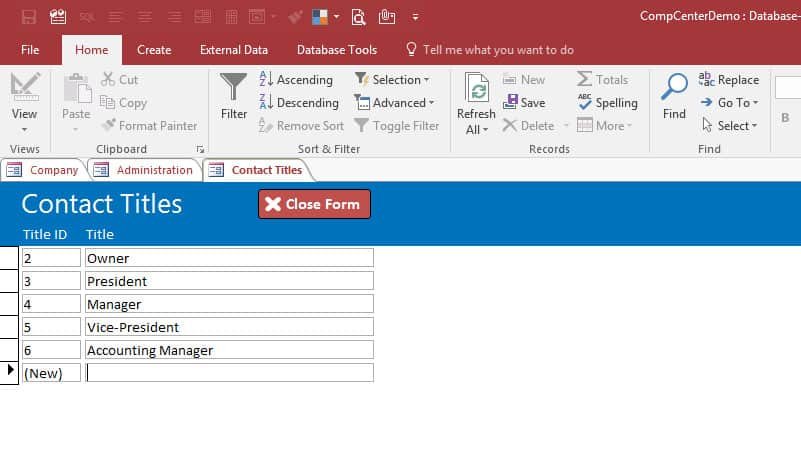Select the Contact Titles form tab

click(257, 170)
